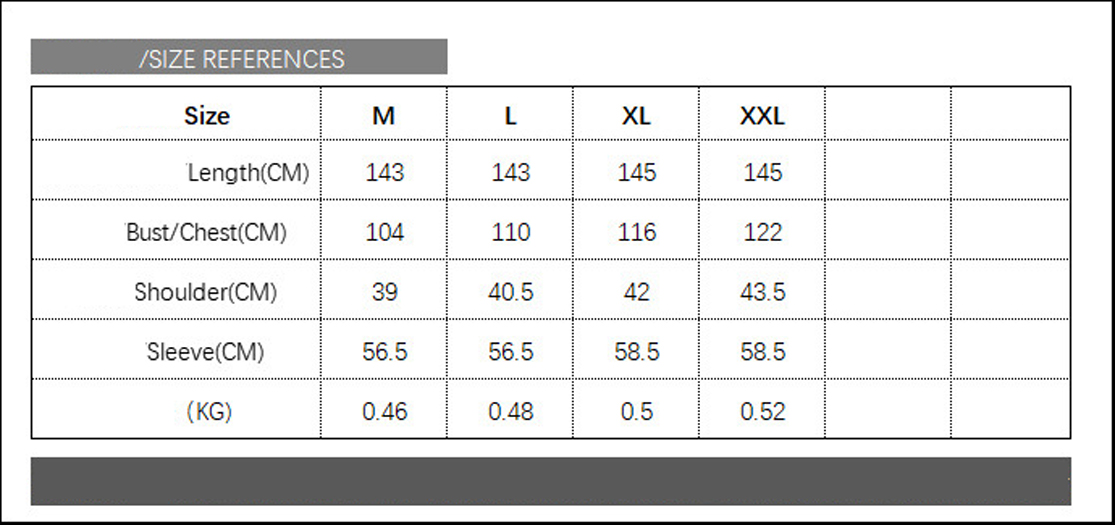Screen dimensions: 1115x525
Task: Click the XXL size column header
Action: point(762,116)
